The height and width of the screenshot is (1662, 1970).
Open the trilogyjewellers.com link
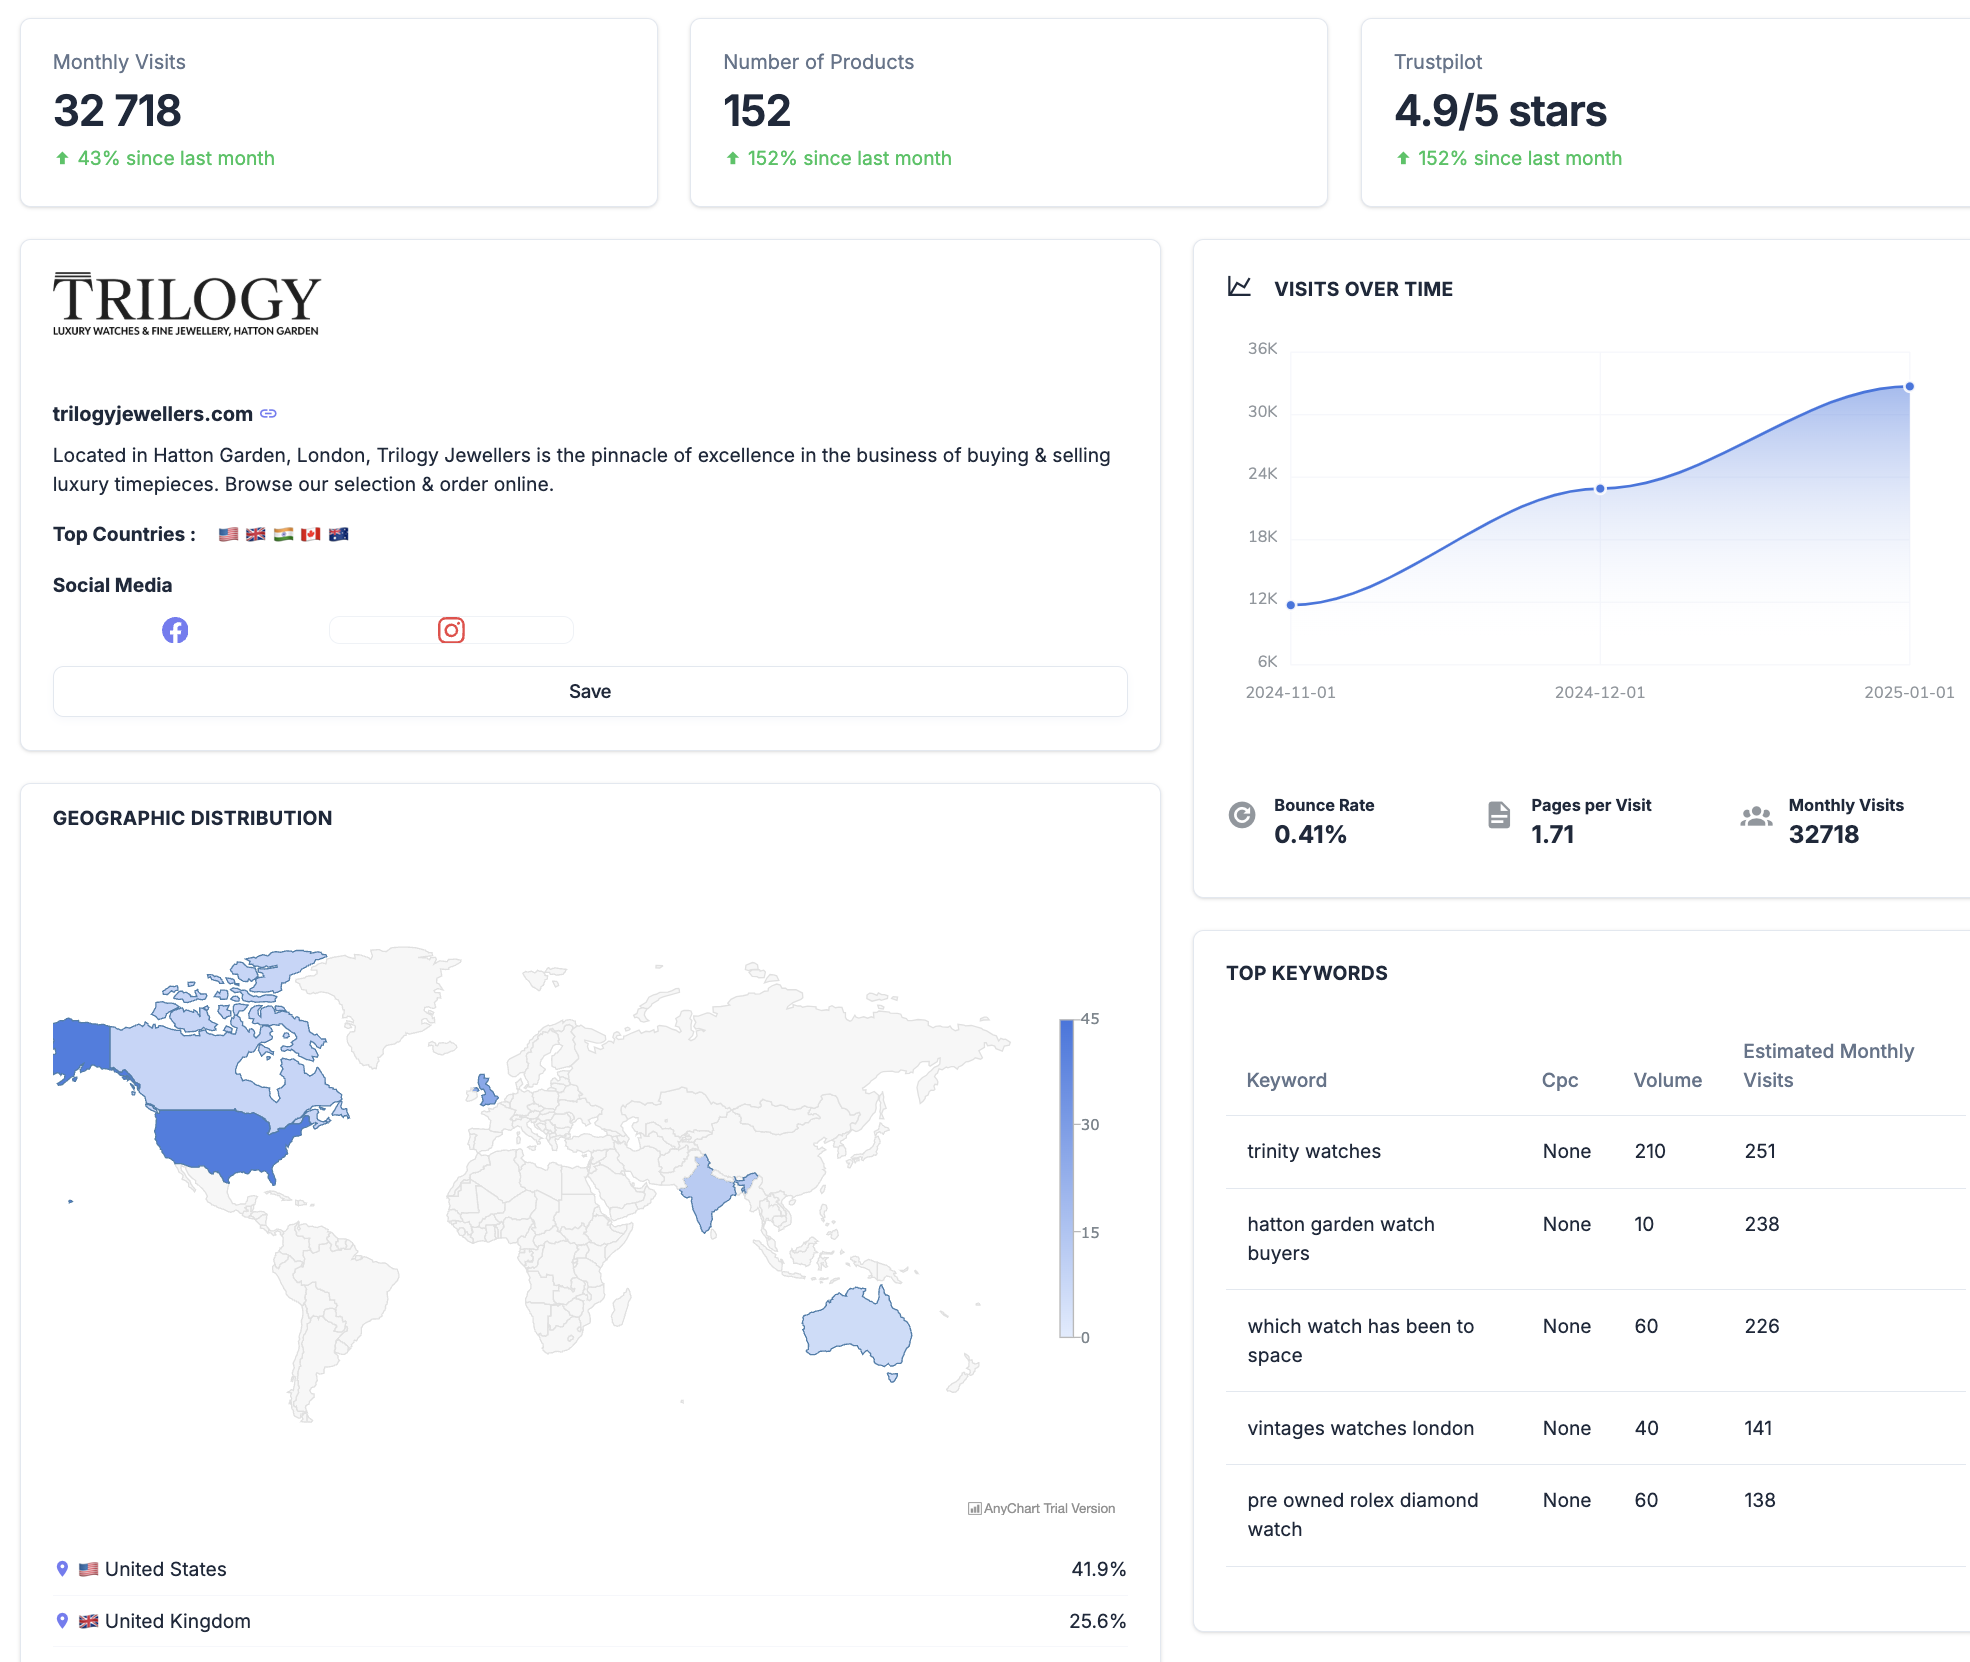(x=153, y=413)
